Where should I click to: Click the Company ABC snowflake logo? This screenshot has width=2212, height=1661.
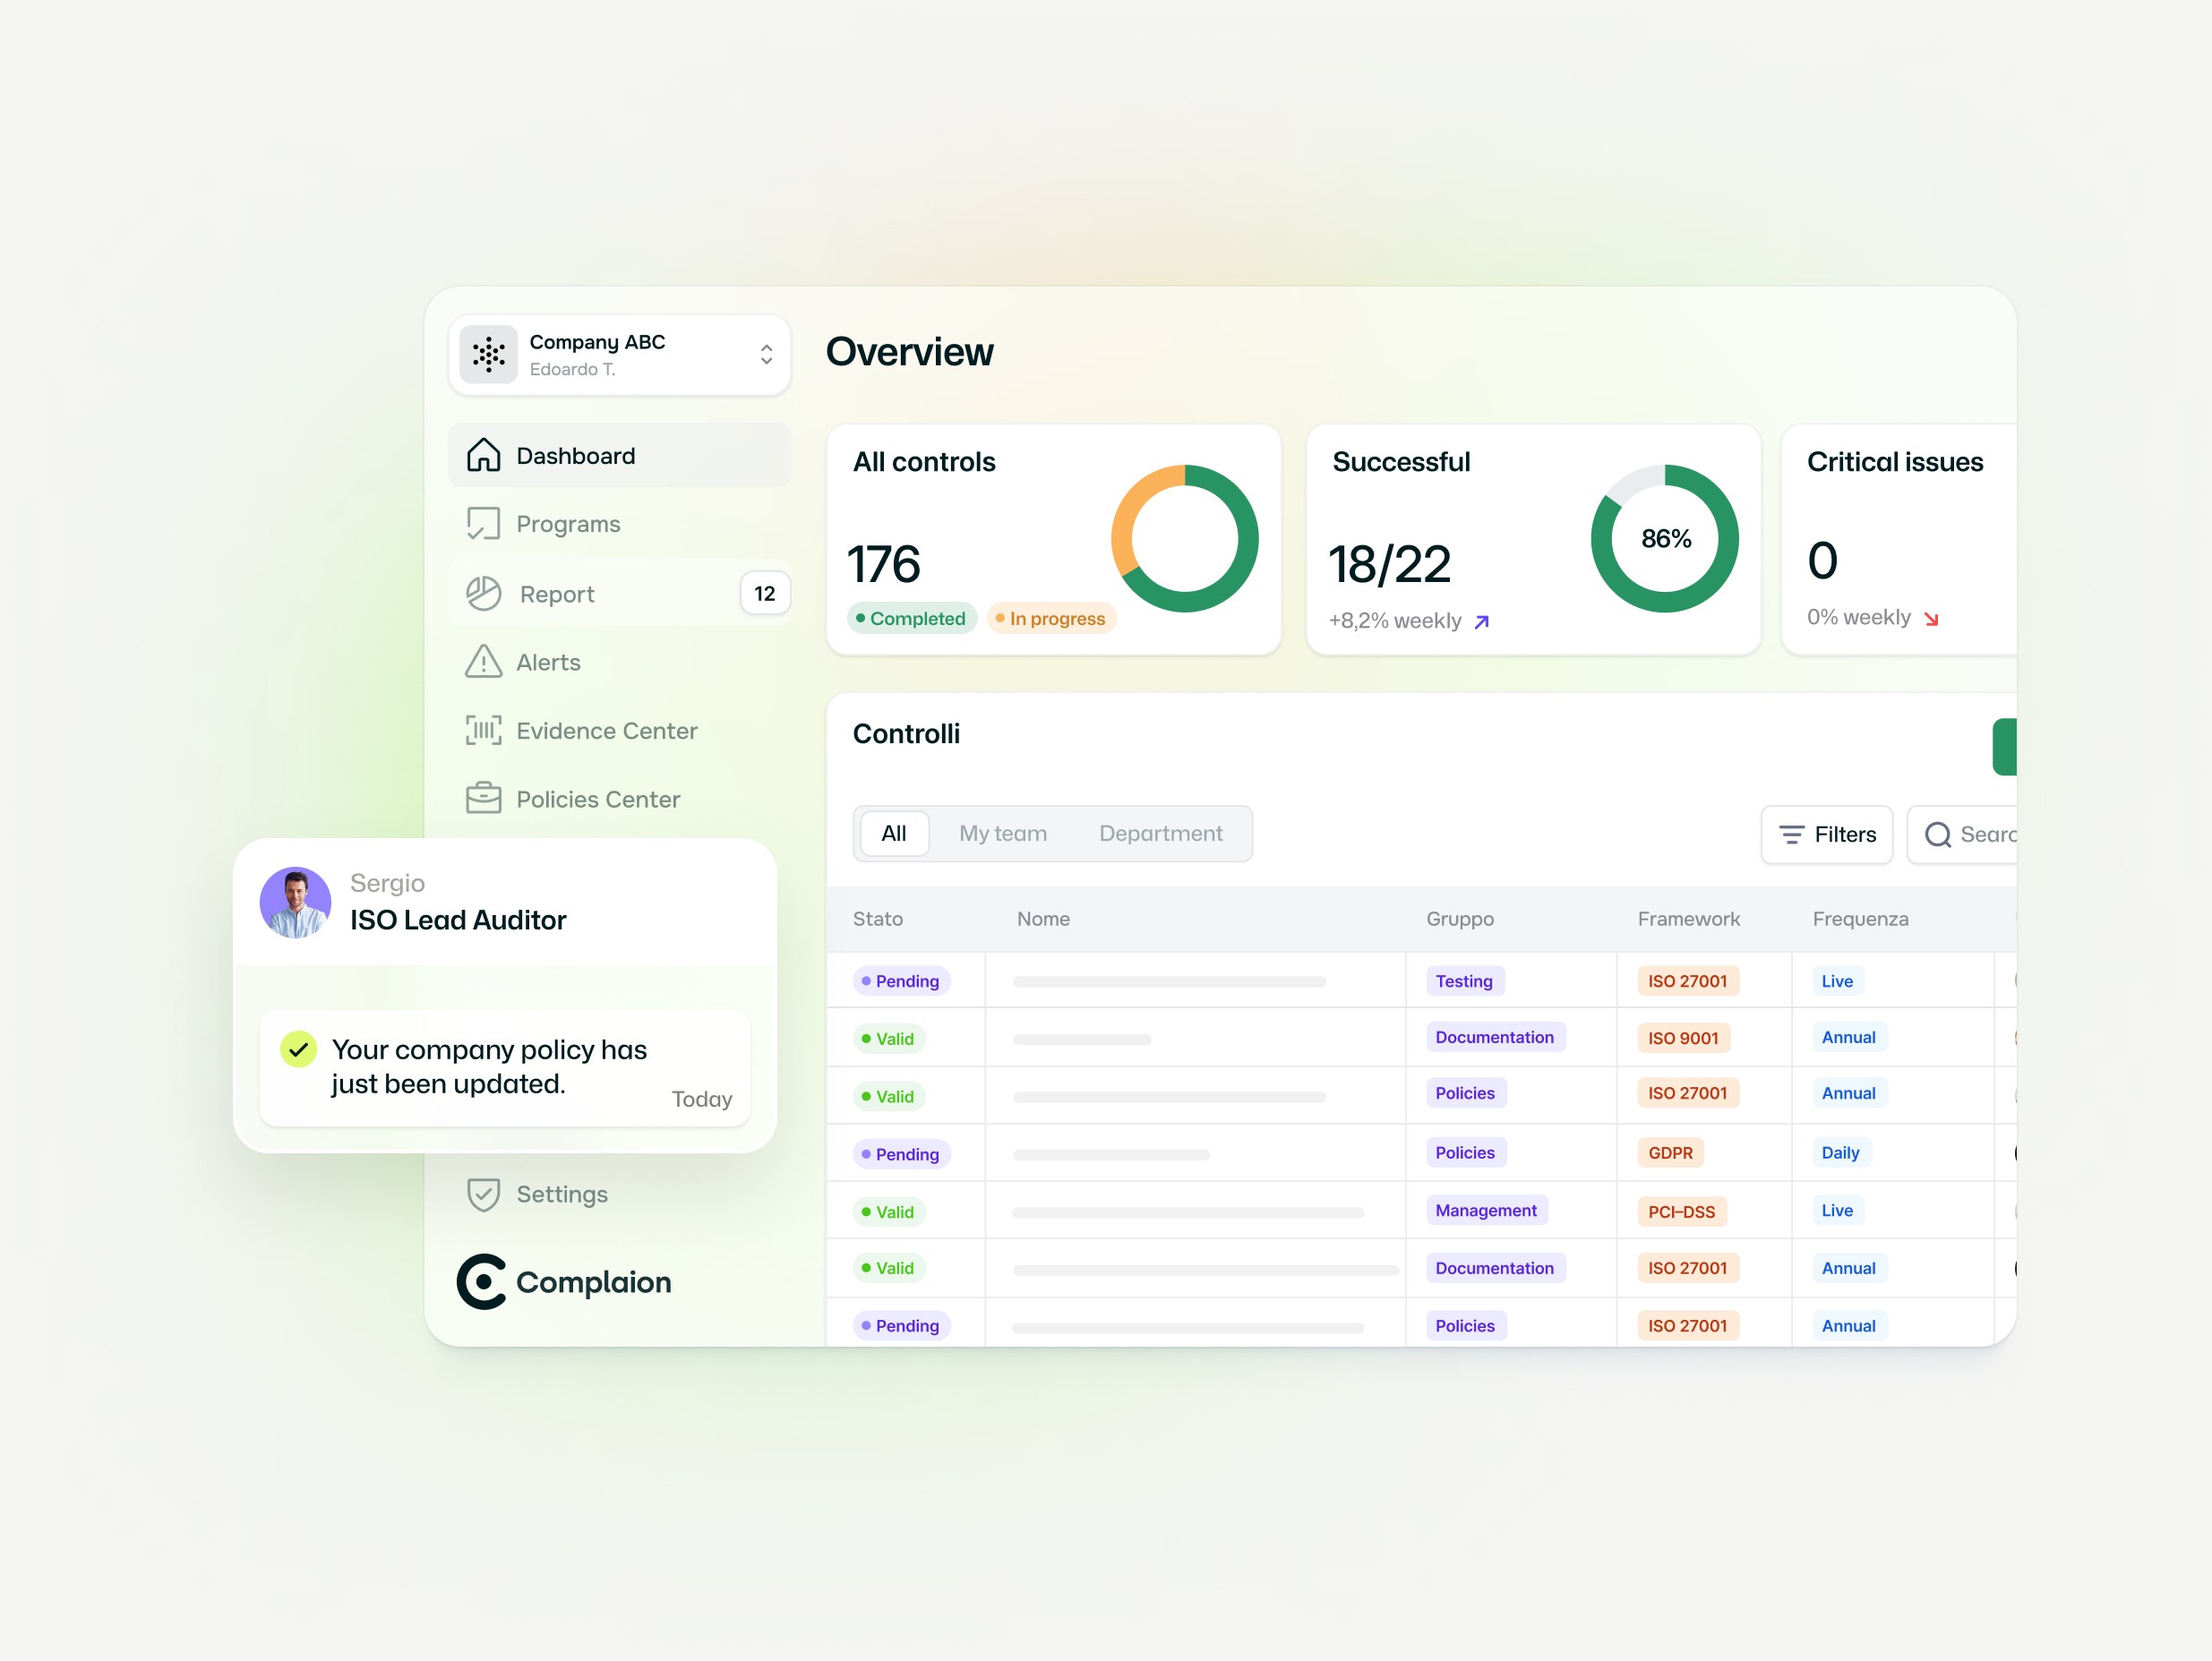[x=488, y=354]
